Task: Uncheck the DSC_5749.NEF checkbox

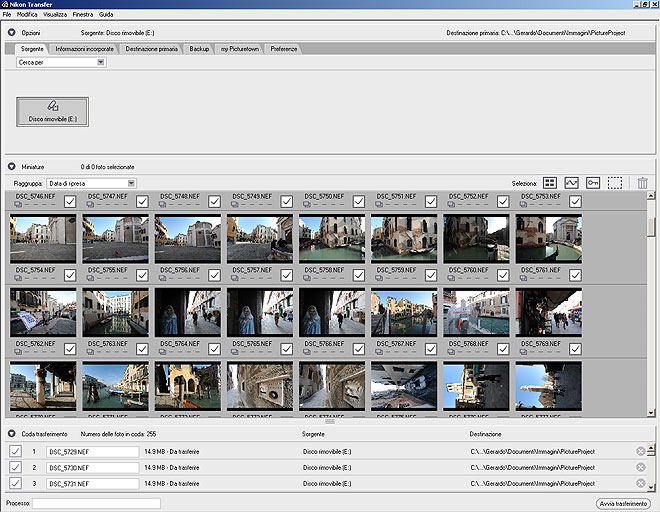Action: (287, 202)
